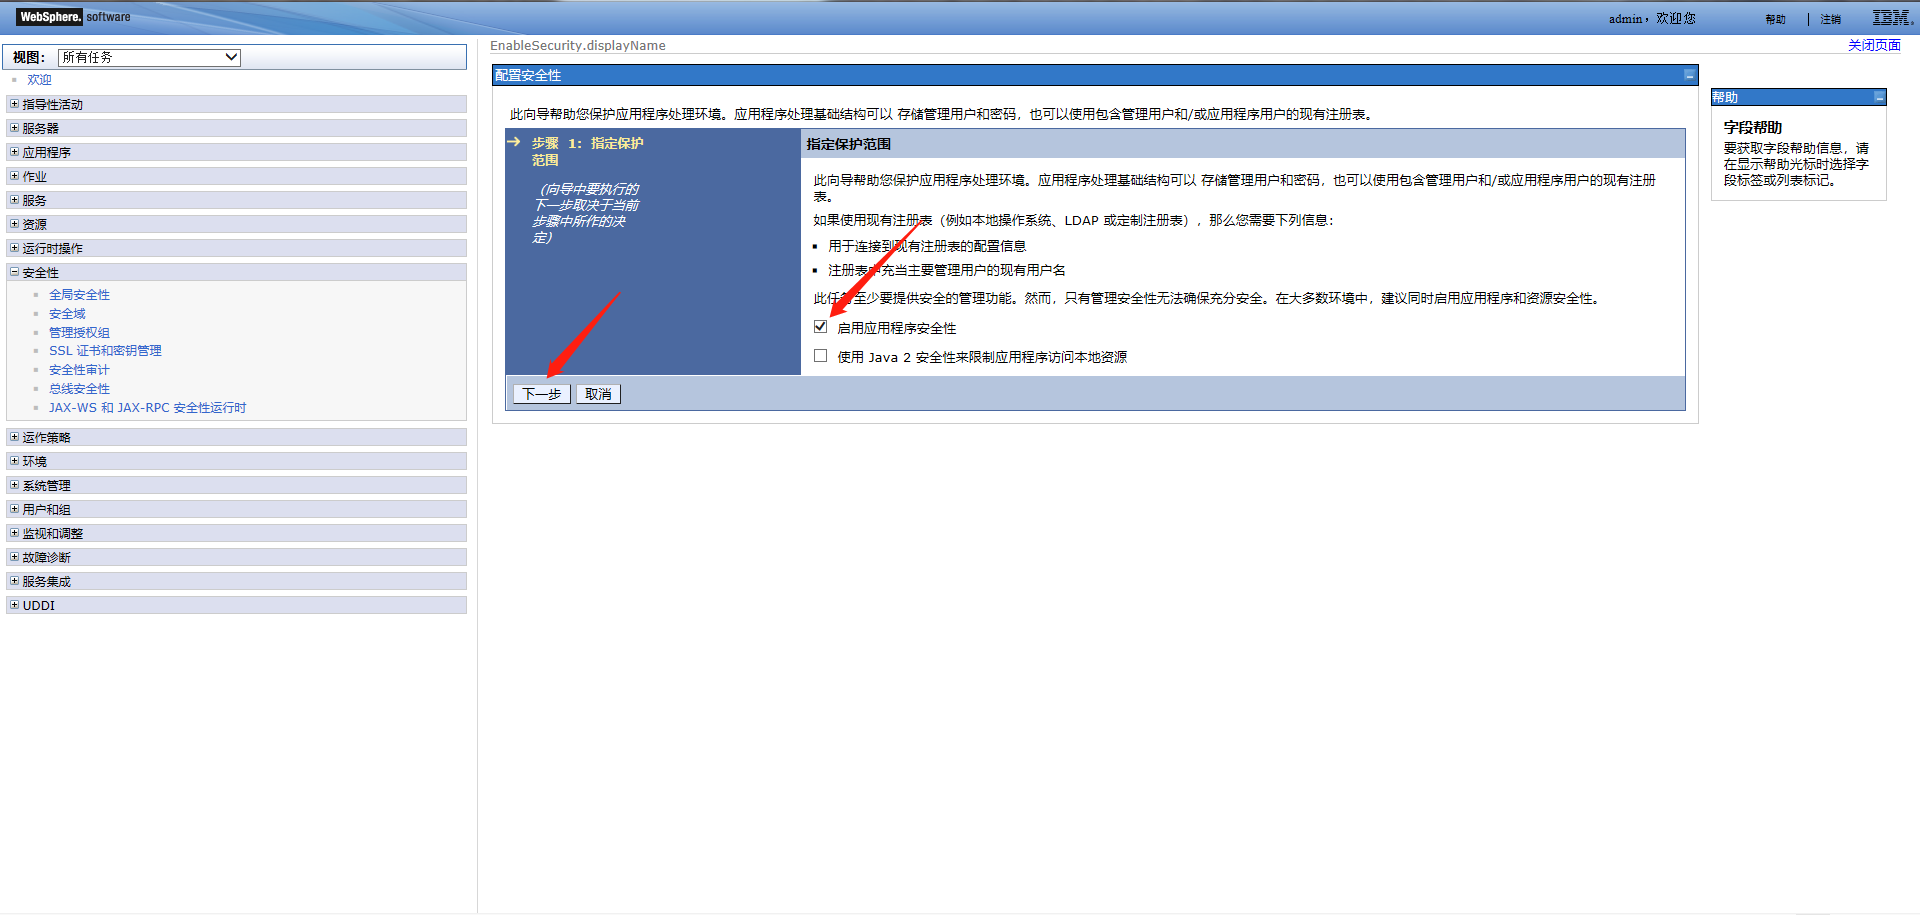Expand the 指导性活动 navigation section
Screen dimensions: 1920x915
14,104
